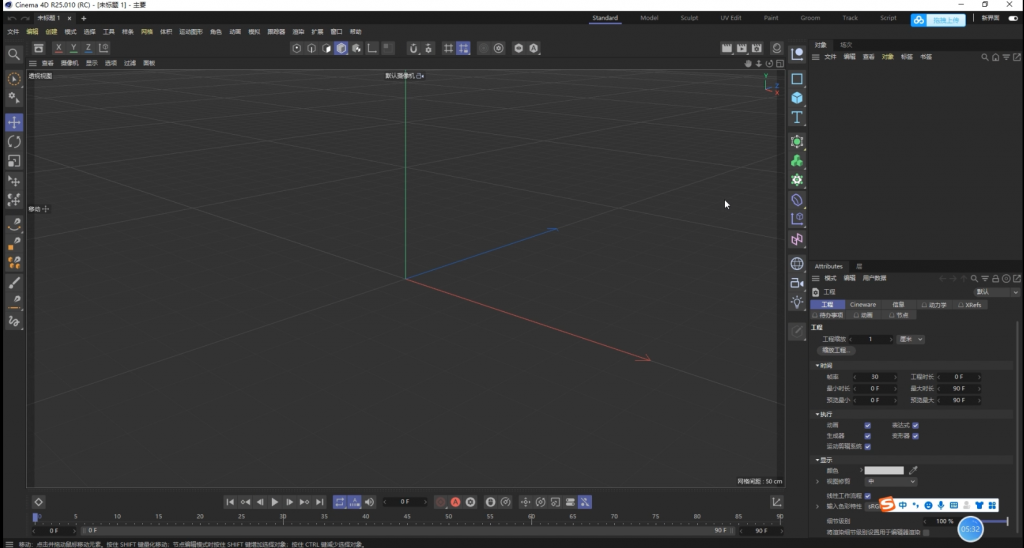Add a Text spline object

point(797,118)
